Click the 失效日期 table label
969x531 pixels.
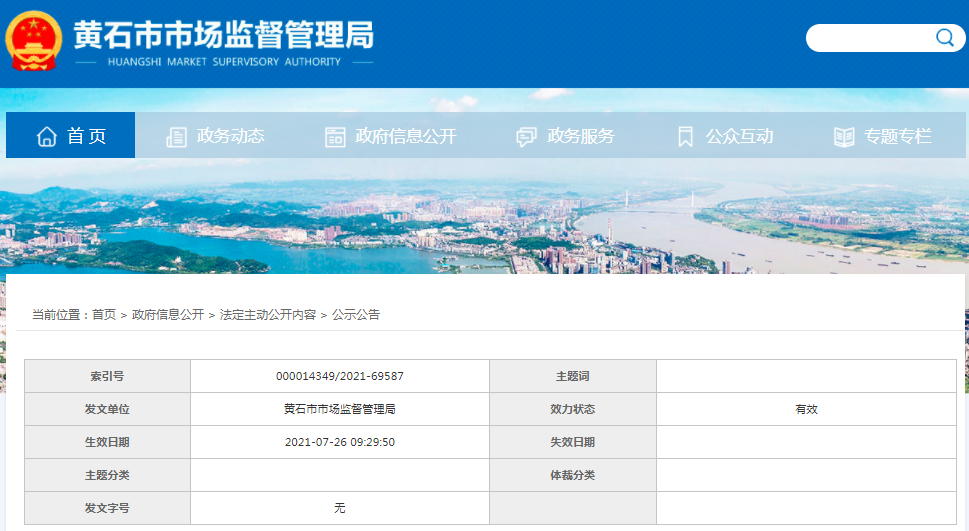pyautogui.click(x=573, y=442)
